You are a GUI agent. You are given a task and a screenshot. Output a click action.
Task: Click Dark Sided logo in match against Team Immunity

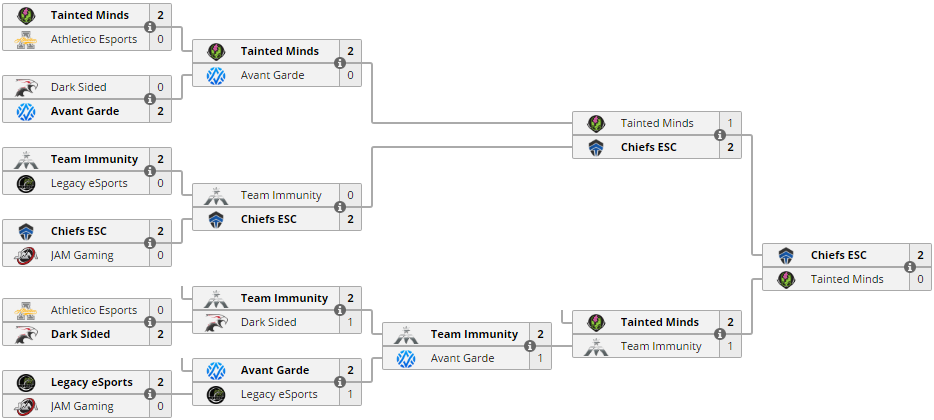point(216,322)
